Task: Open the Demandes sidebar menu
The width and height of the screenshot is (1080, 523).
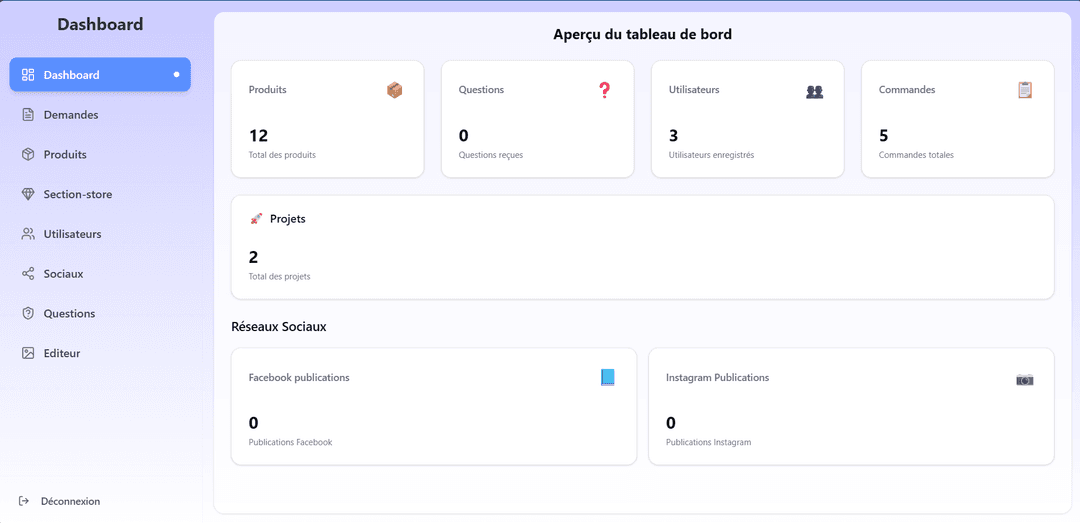Action: point(70,115)
